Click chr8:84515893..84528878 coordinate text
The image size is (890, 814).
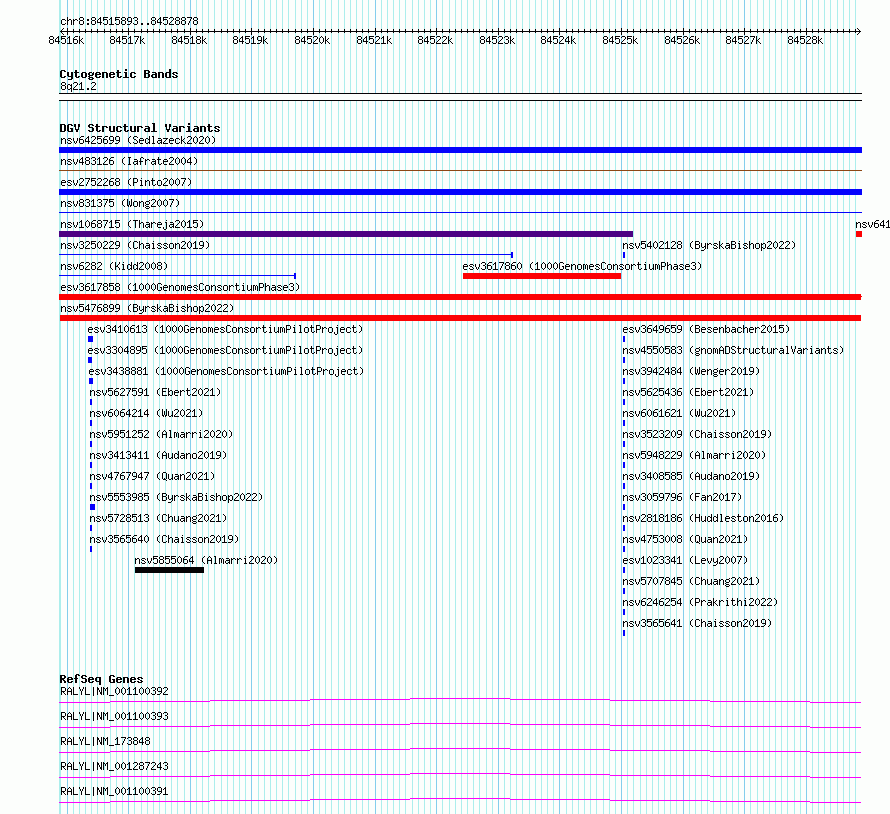click(x=129, y=22)
